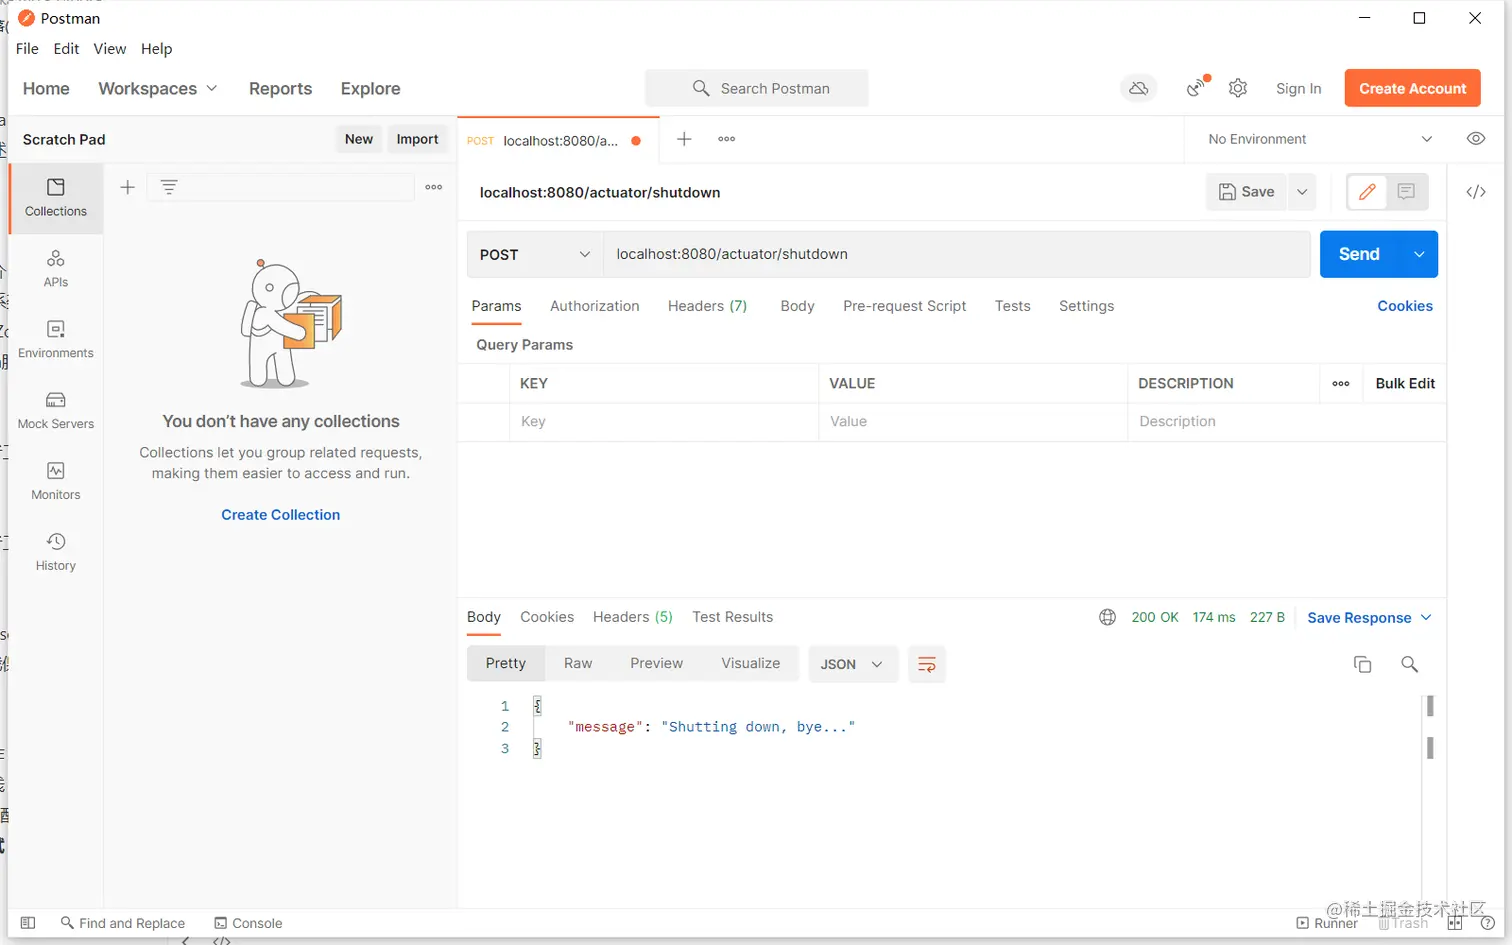The width and height of the screenshot is (1512, 945).
Task: Expand the Save options arrow
Action: [1302, 192]
